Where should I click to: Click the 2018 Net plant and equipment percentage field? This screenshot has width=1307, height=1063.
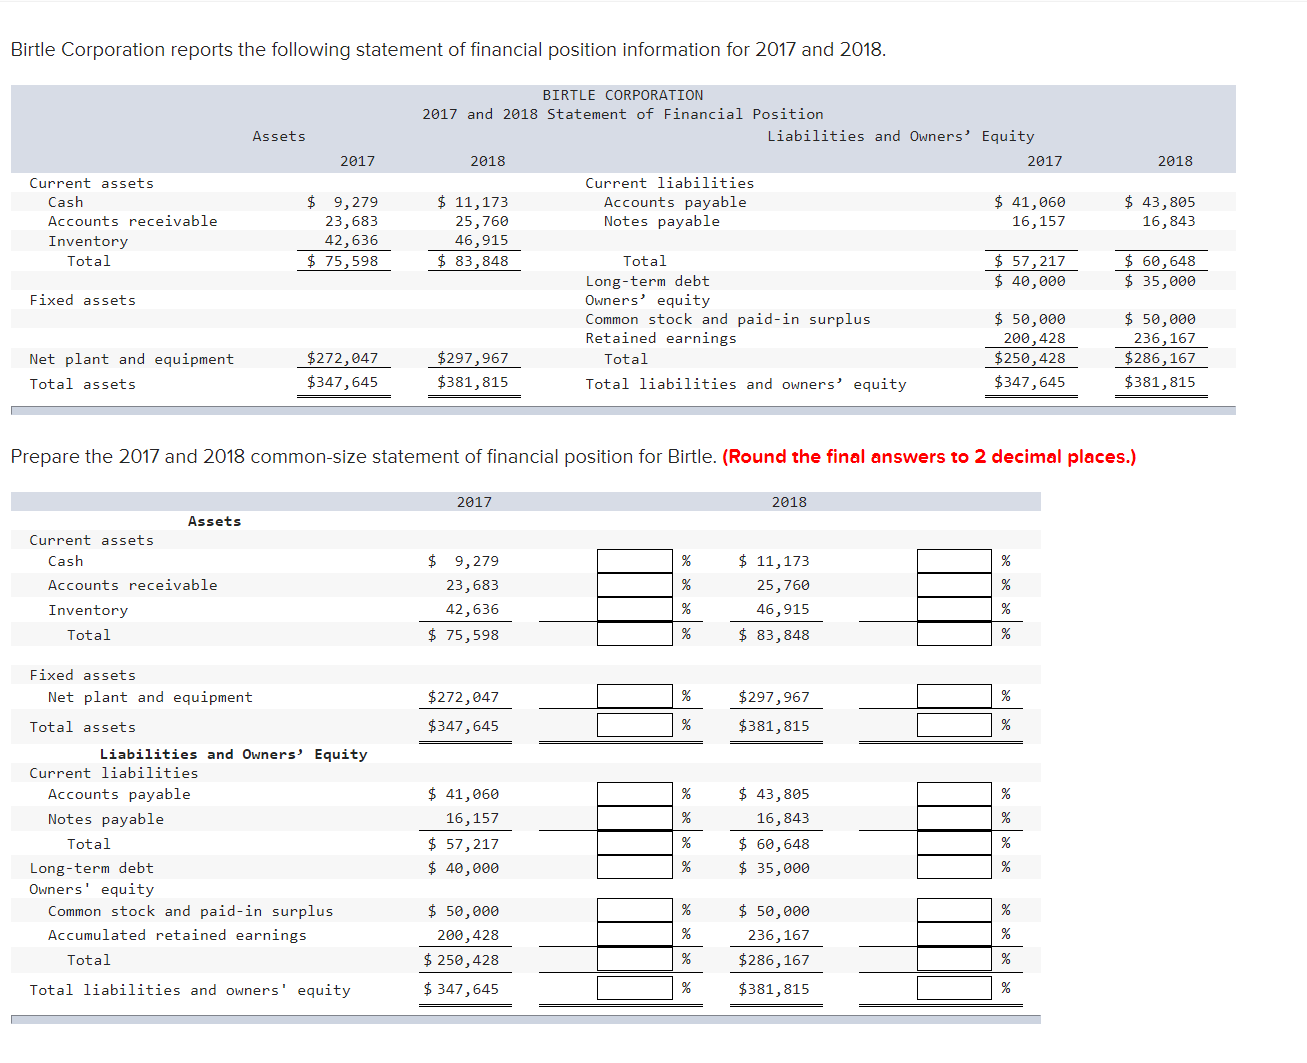(x=955, y=696)
